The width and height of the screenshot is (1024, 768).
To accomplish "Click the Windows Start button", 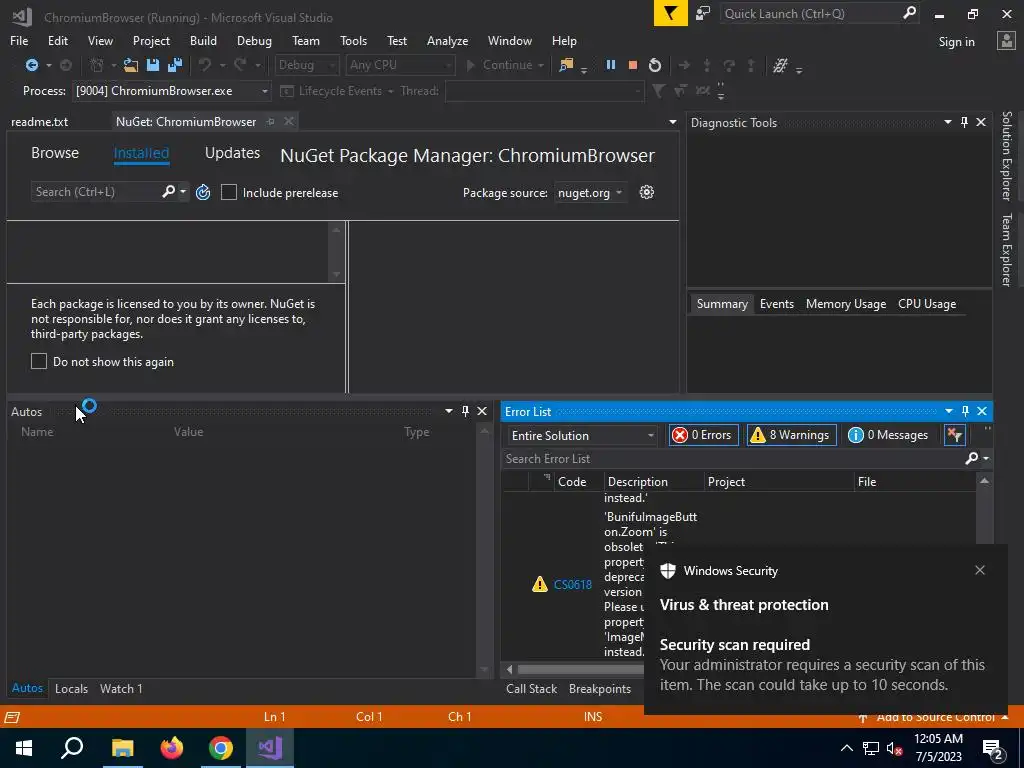I will tap(24, 748).
